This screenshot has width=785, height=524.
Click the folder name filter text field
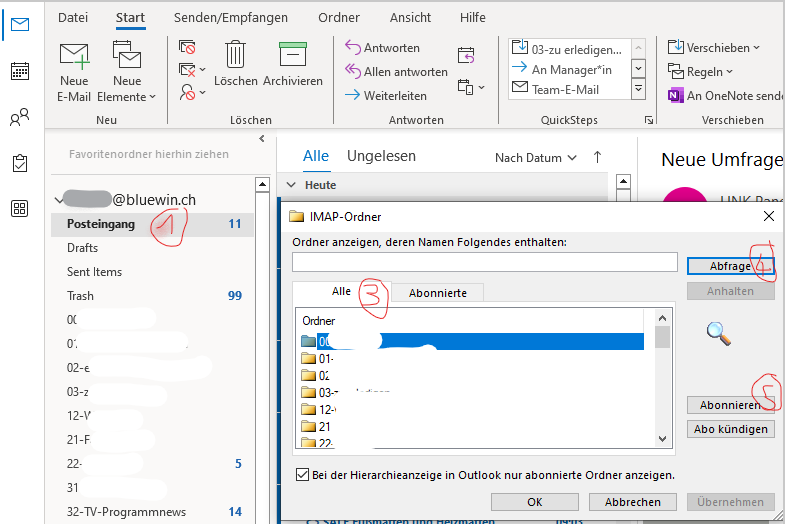485,262
